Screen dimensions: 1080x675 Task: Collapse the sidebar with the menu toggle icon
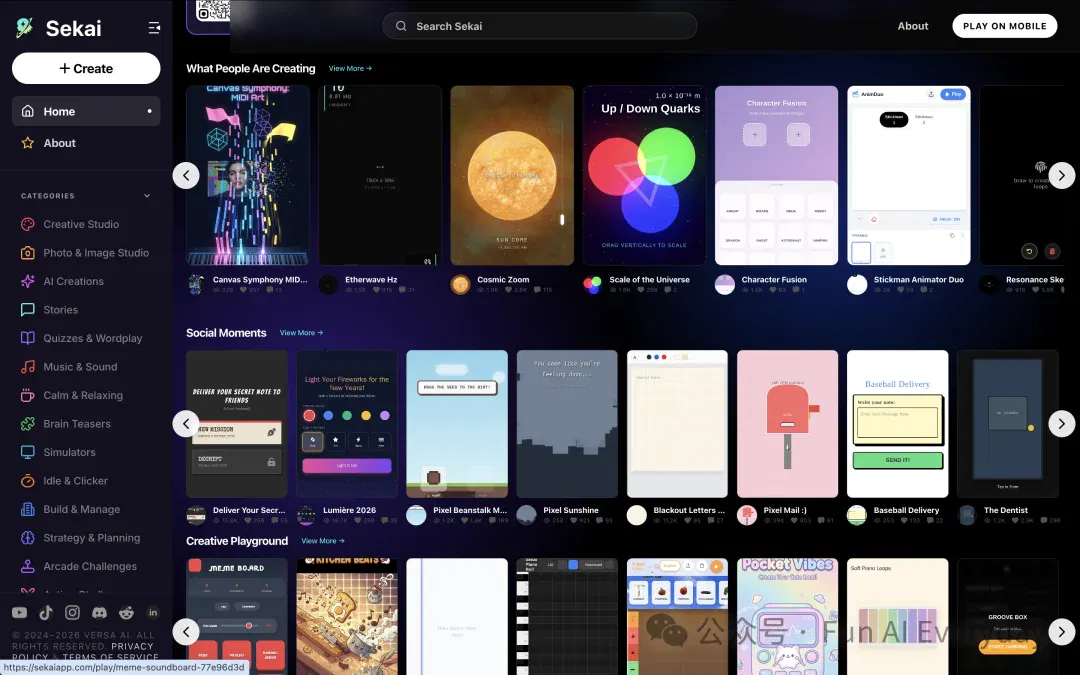(154, 28)
